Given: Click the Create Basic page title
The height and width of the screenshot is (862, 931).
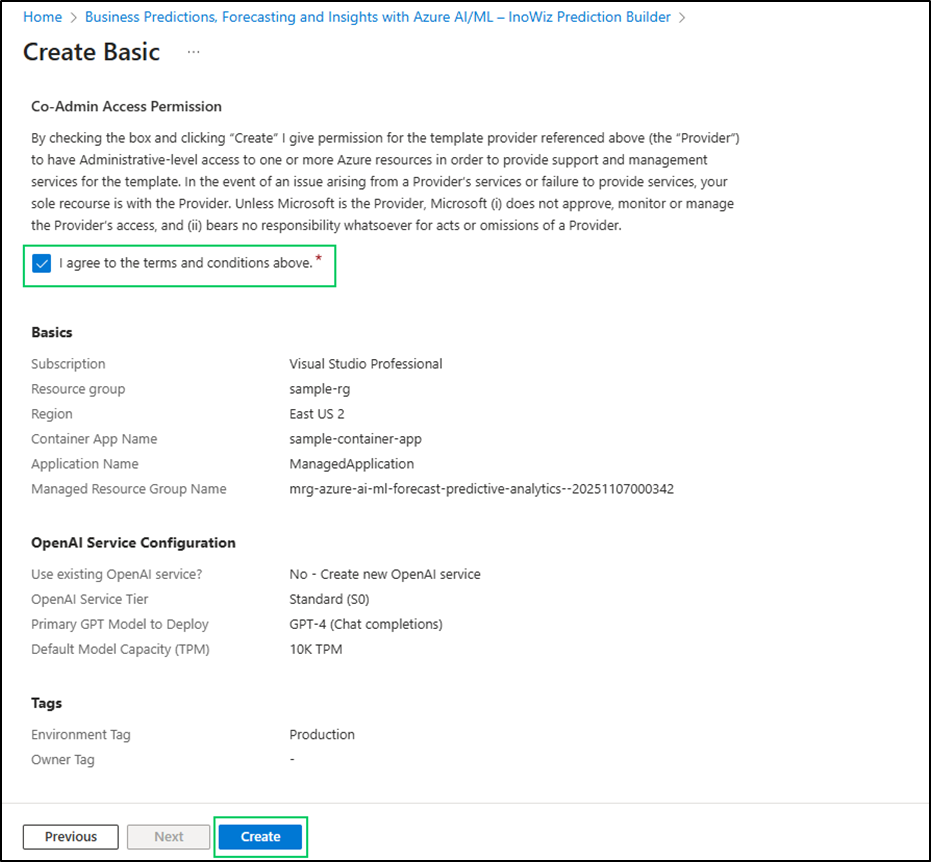Looking at the screenshot, I should [x=91, y=52].
